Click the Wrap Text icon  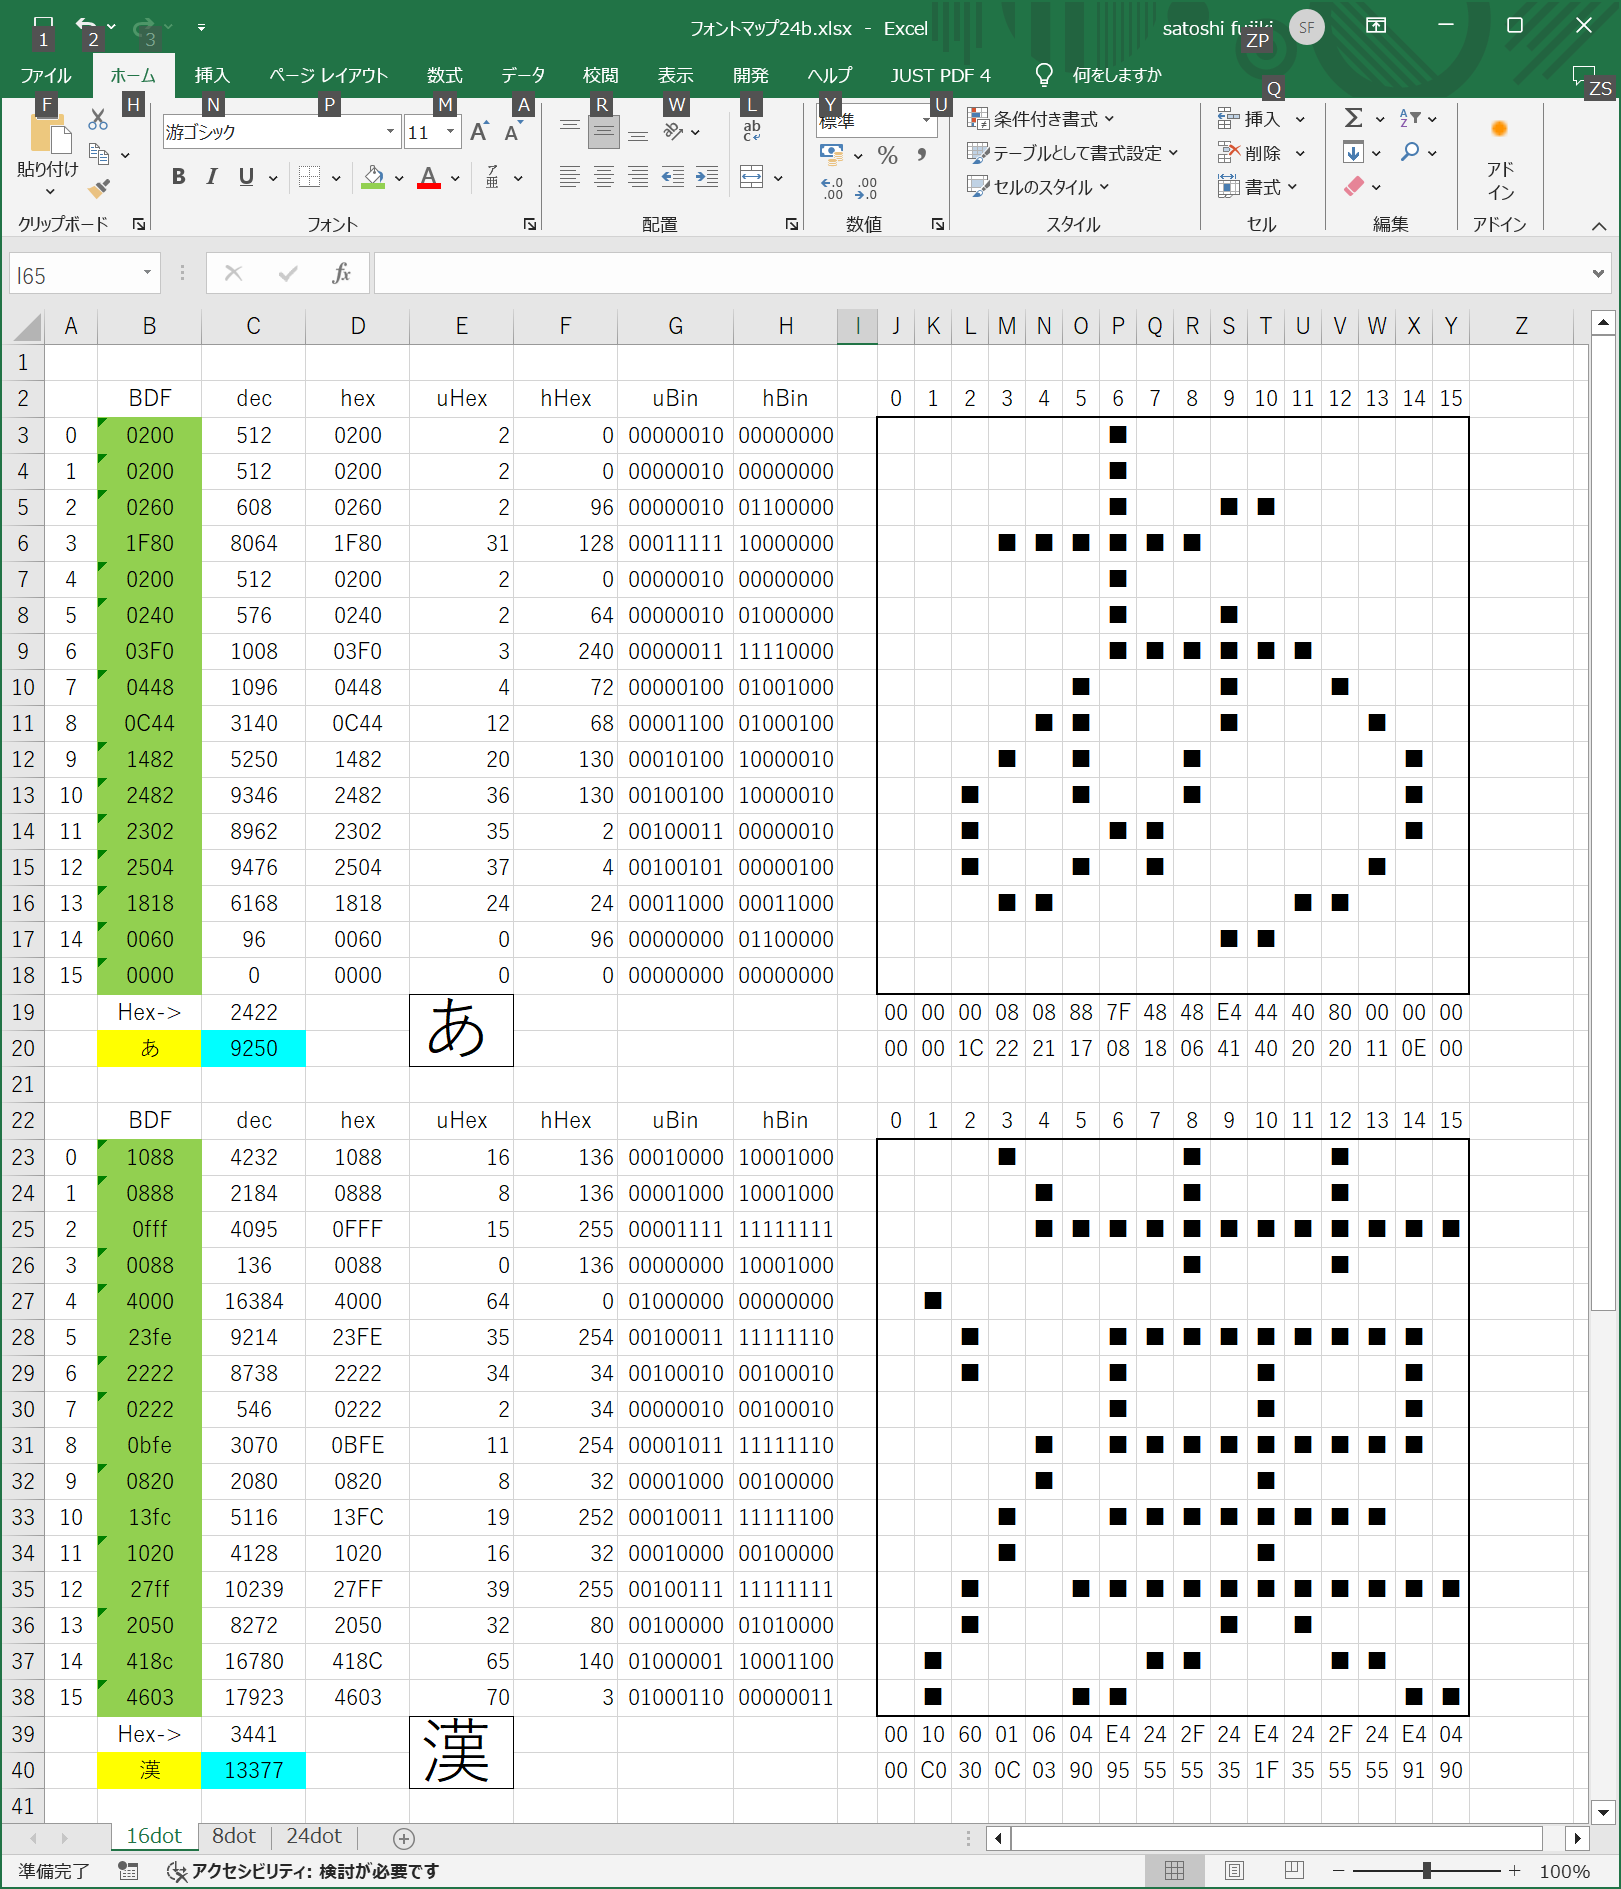click(x=752, y=131)
